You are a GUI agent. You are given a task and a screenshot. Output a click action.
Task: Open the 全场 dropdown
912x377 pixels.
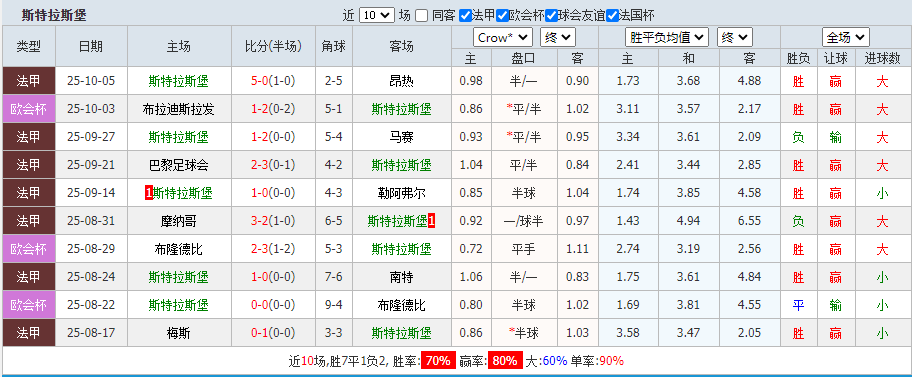click(846, 38)
